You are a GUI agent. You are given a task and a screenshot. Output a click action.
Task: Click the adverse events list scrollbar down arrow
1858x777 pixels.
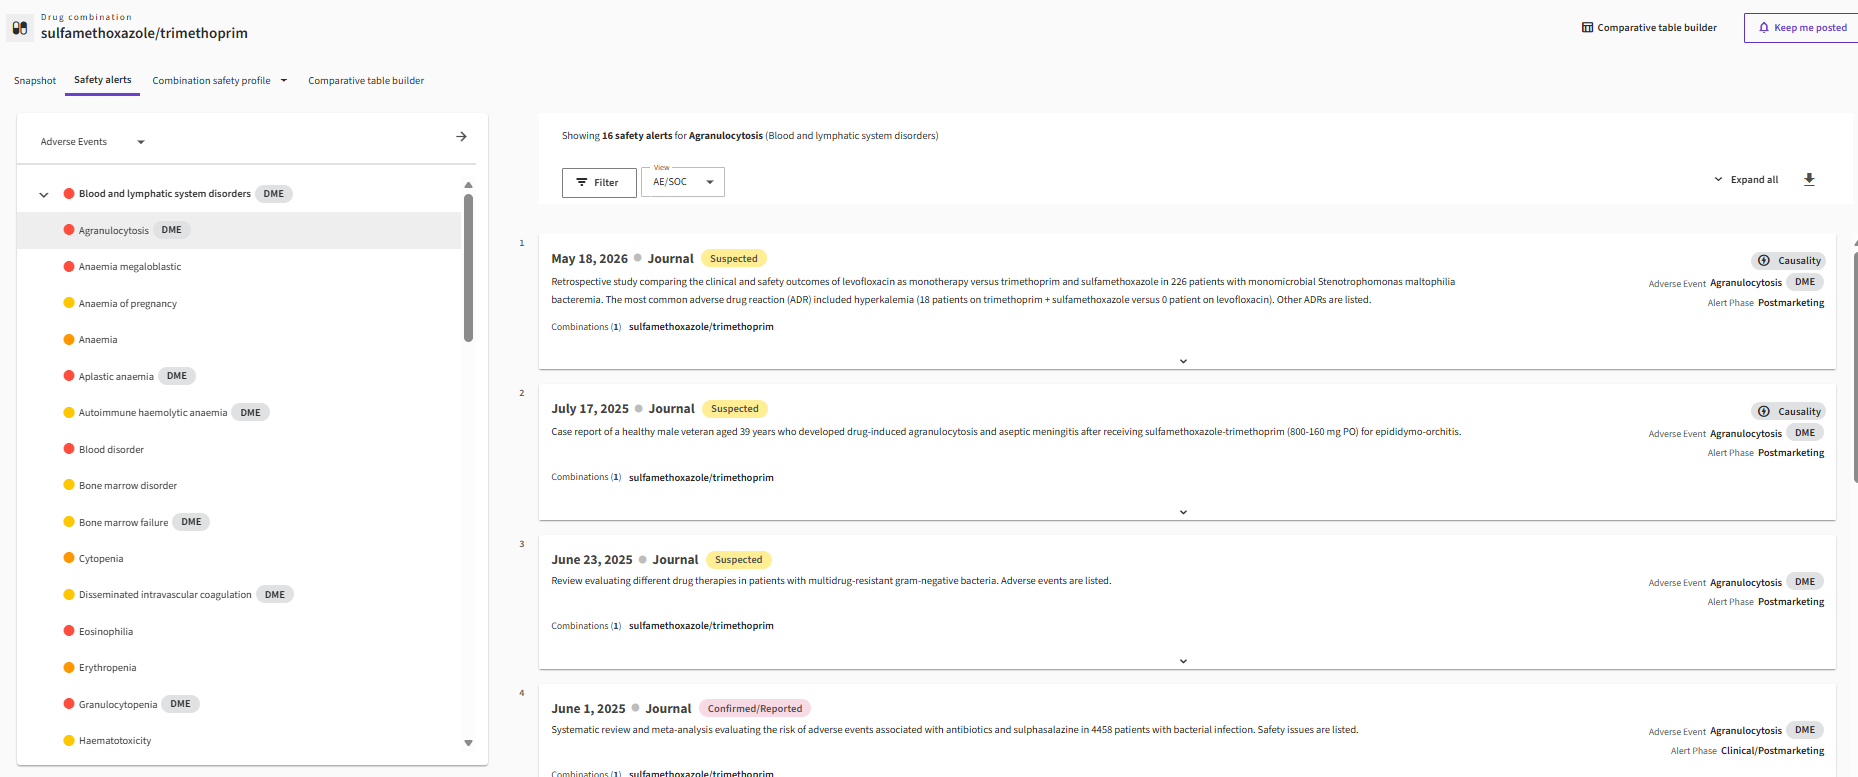click(x=468, y=743)
